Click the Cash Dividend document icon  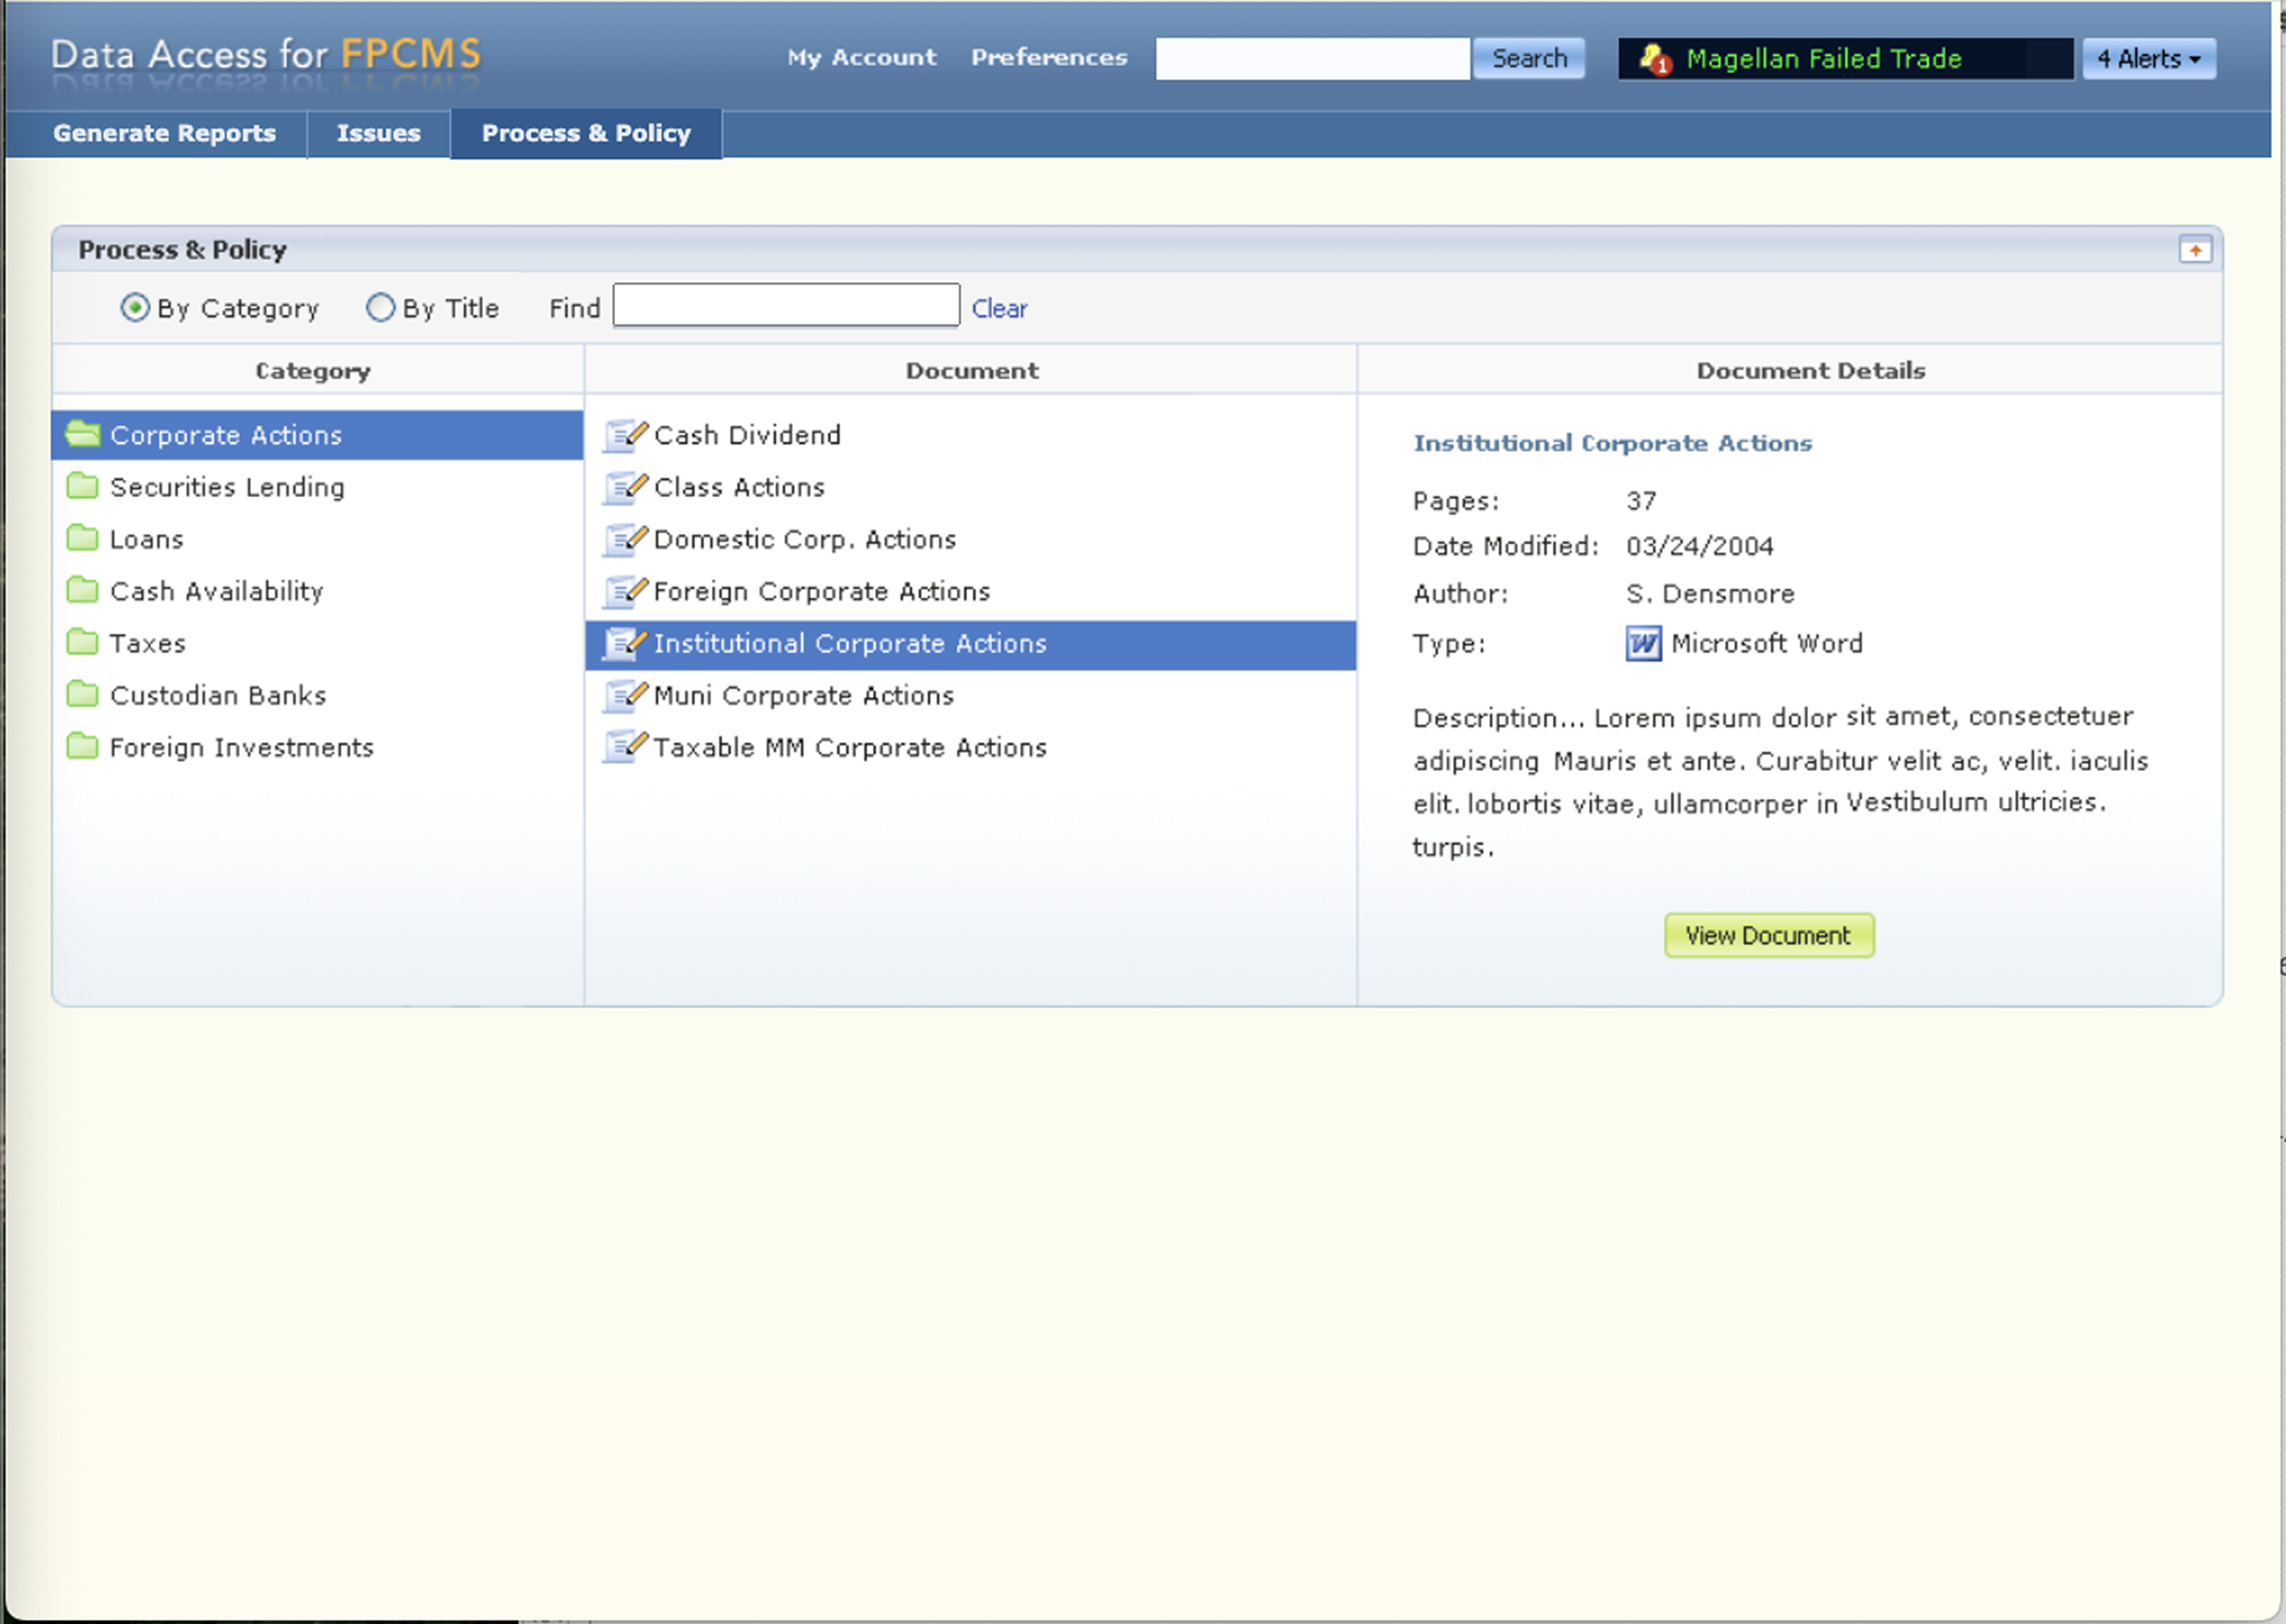[x=625, y=435]
